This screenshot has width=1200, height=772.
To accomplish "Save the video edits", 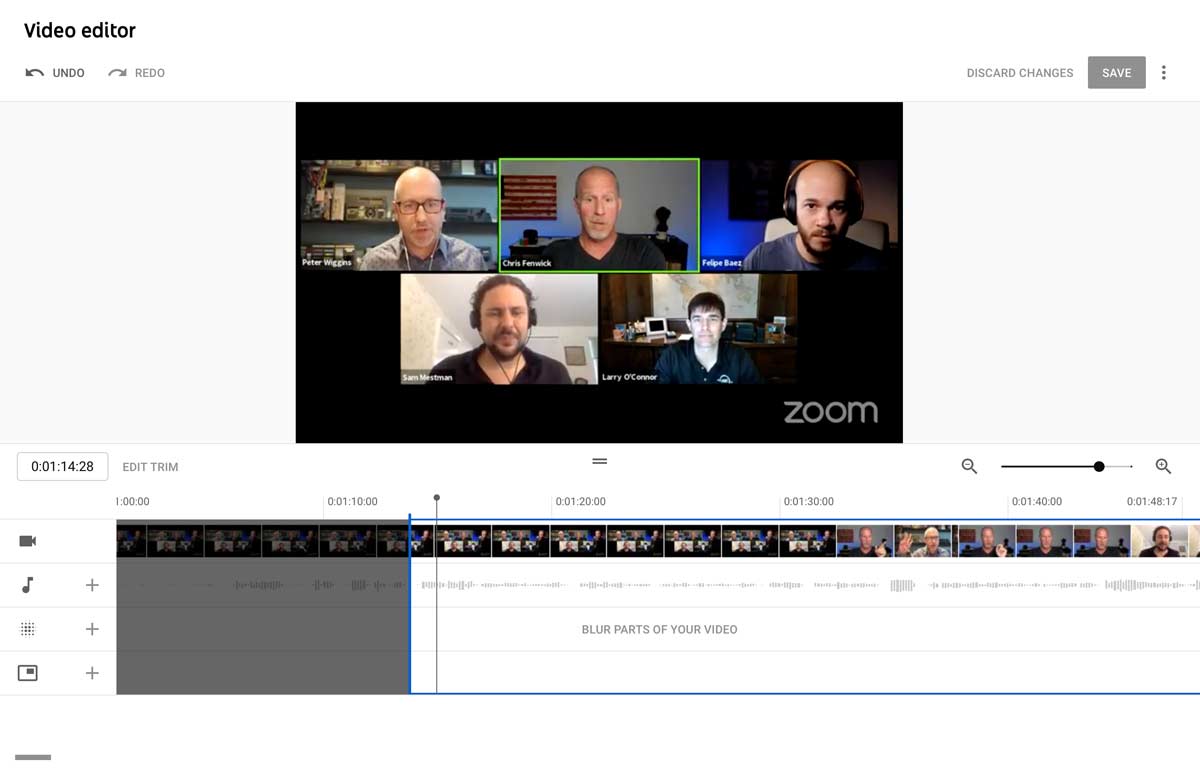I will (x=1117, y=73).
